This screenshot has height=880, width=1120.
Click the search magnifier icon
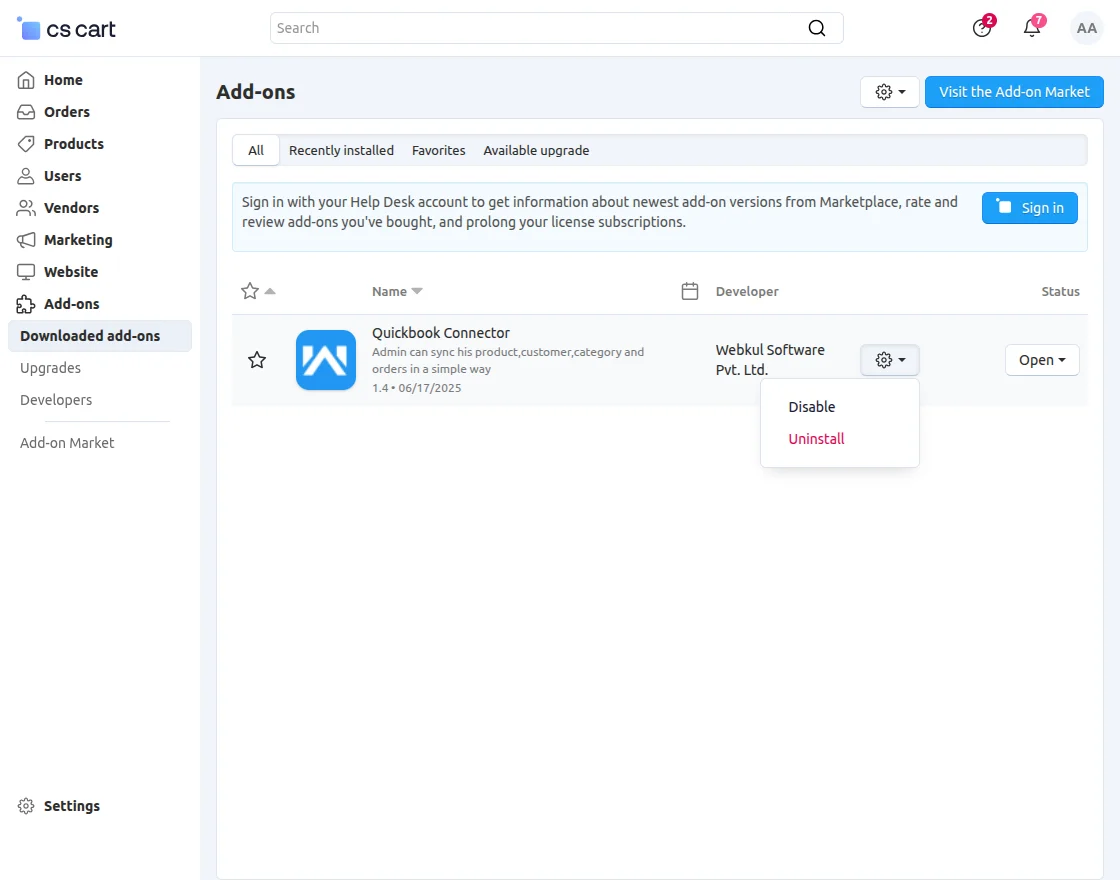pos(817,28)
